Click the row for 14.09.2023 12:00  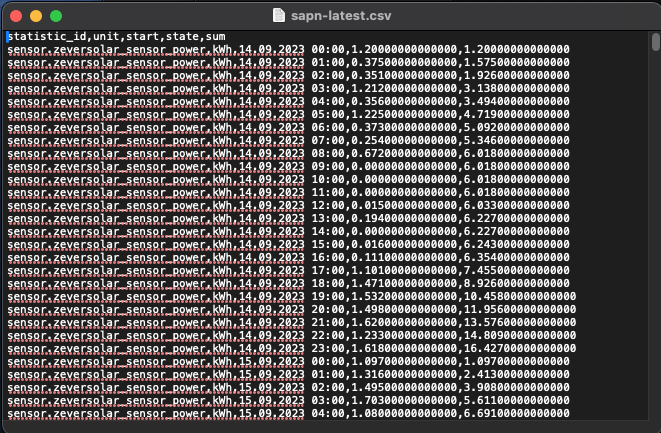coord(288,205)
